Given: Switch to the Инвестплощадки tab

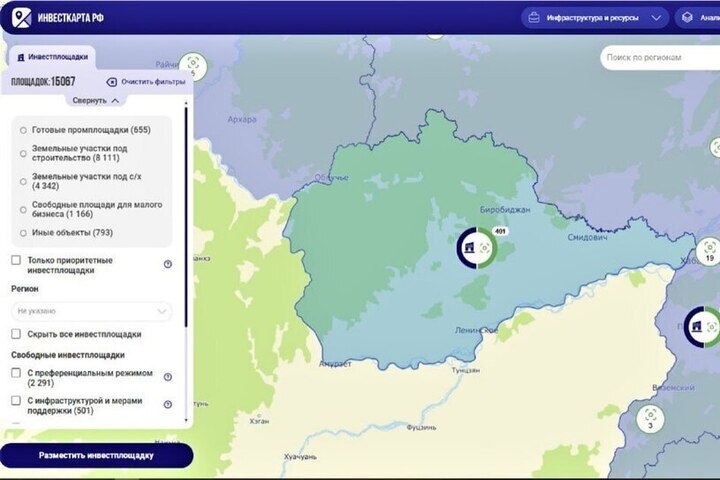Looking at the screenshot, I should pyautogui.click(x=52, y=57).
